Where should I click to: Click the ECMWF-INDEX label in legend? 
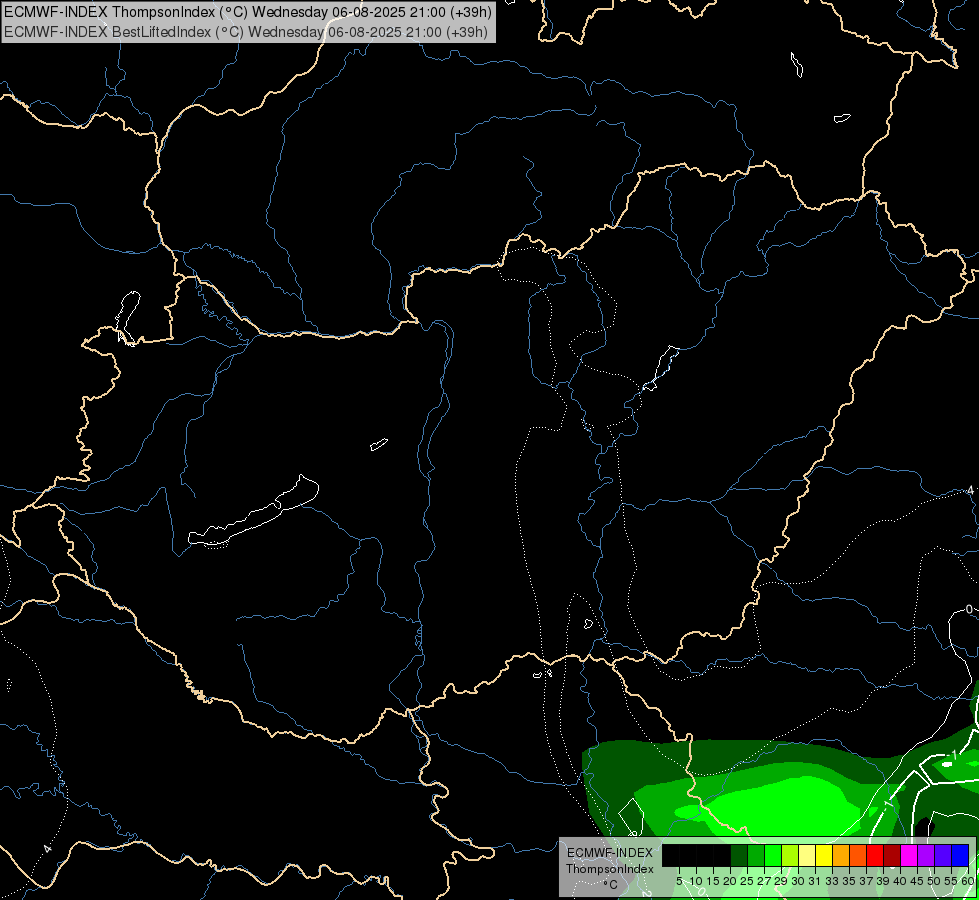click(610, 853)
